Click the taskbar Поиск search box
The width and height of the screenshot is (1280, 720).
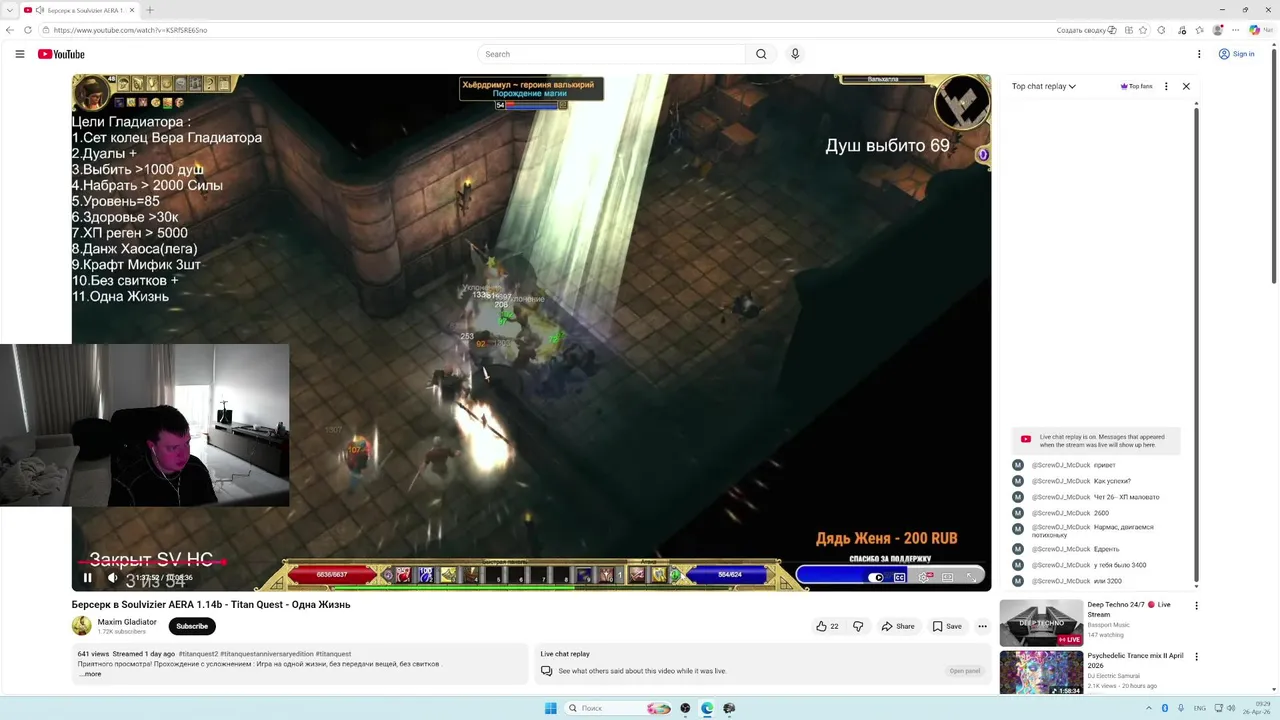click(619, 708)
